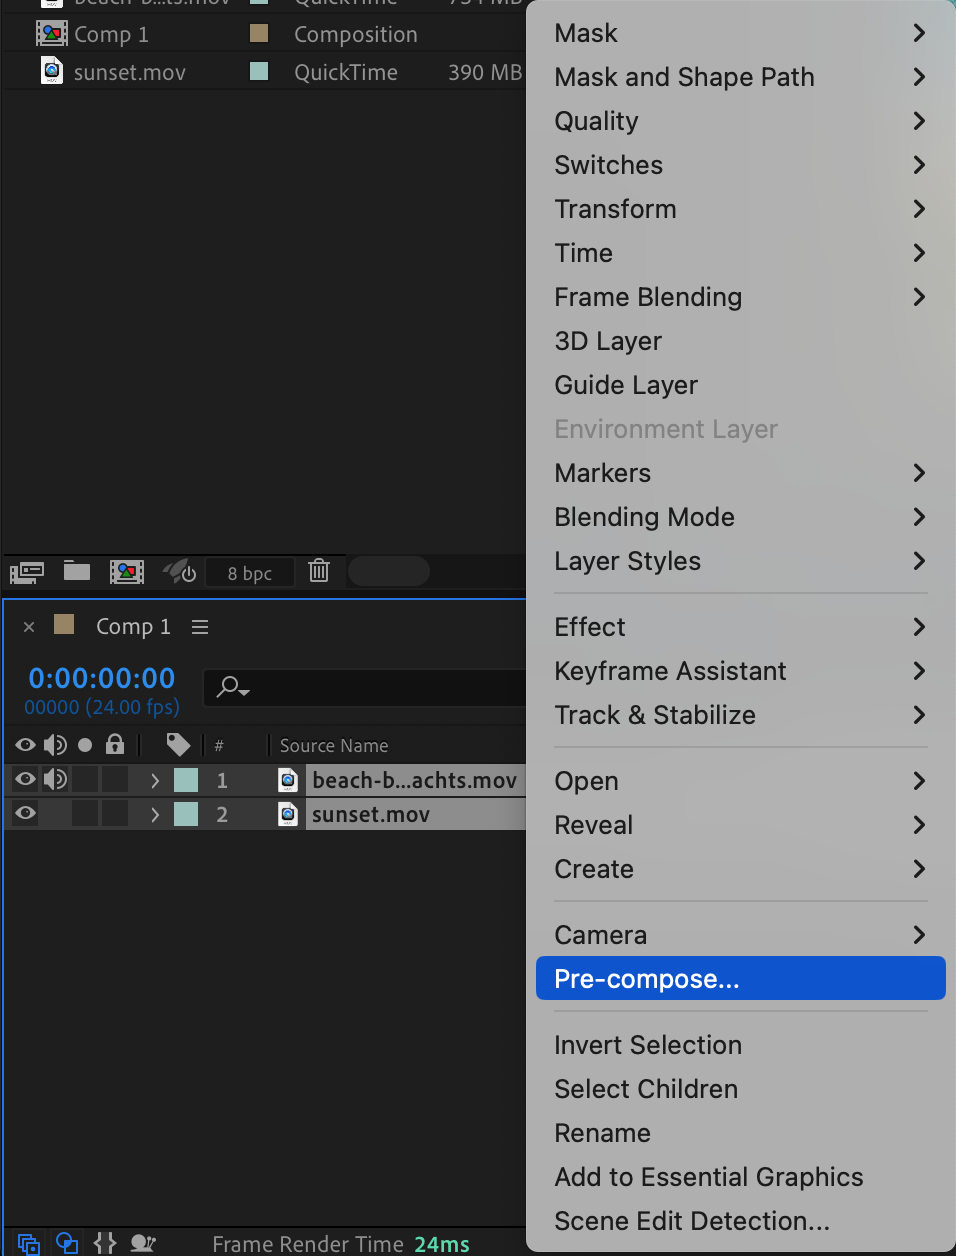This screenshot has height=1256, width=956.
Task: Delete selected project item with trash icon
Action: pyautogui.click(x=319, y=571)
